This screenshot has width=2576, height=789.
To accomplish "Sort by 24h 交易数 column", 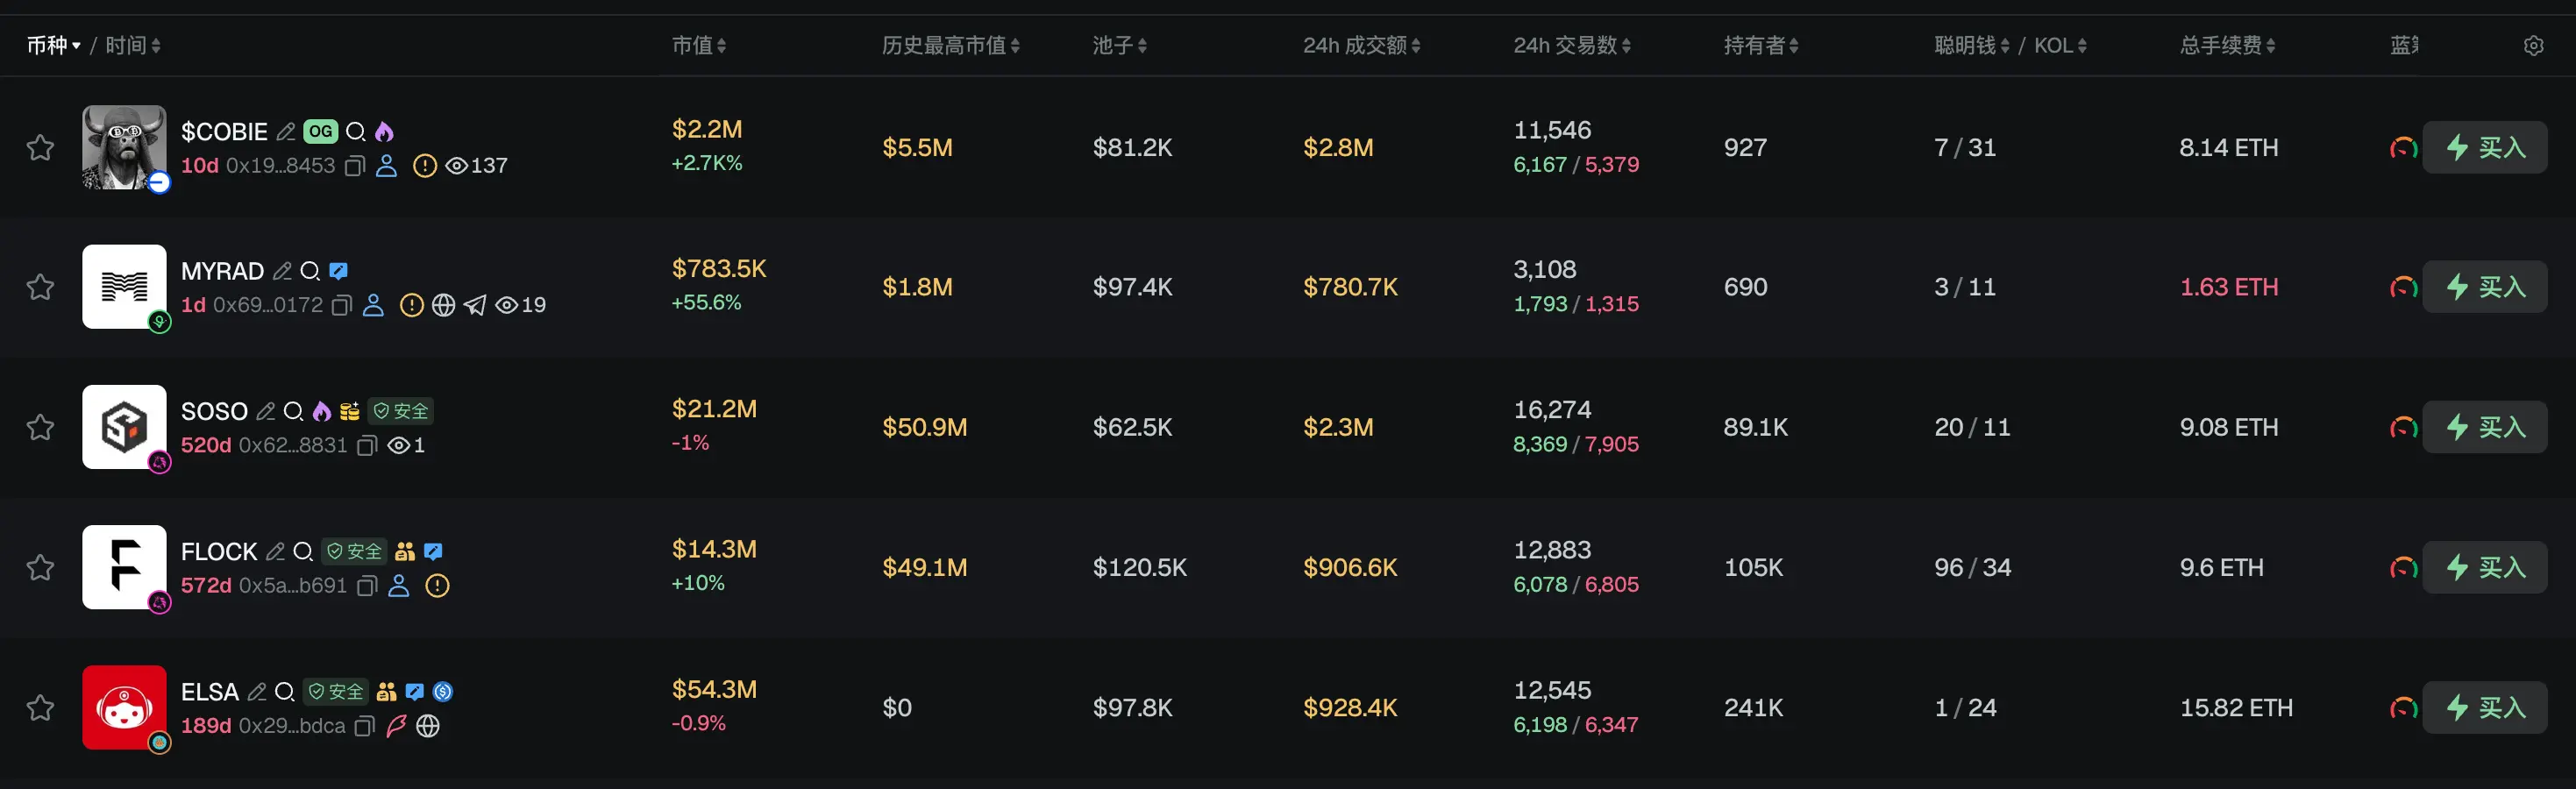I will 1572,45.
